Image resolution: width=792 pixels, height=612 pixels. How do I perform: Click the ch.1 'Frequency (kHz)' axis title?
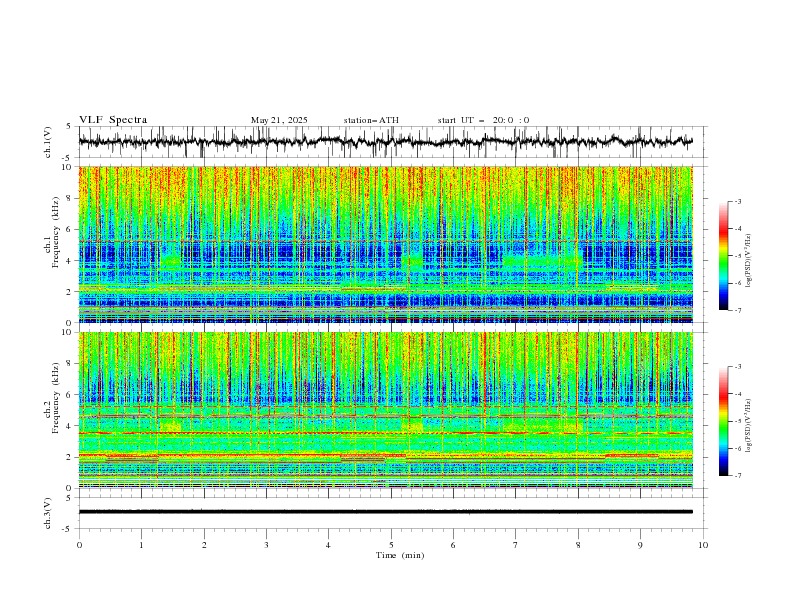tap(56, 230)
